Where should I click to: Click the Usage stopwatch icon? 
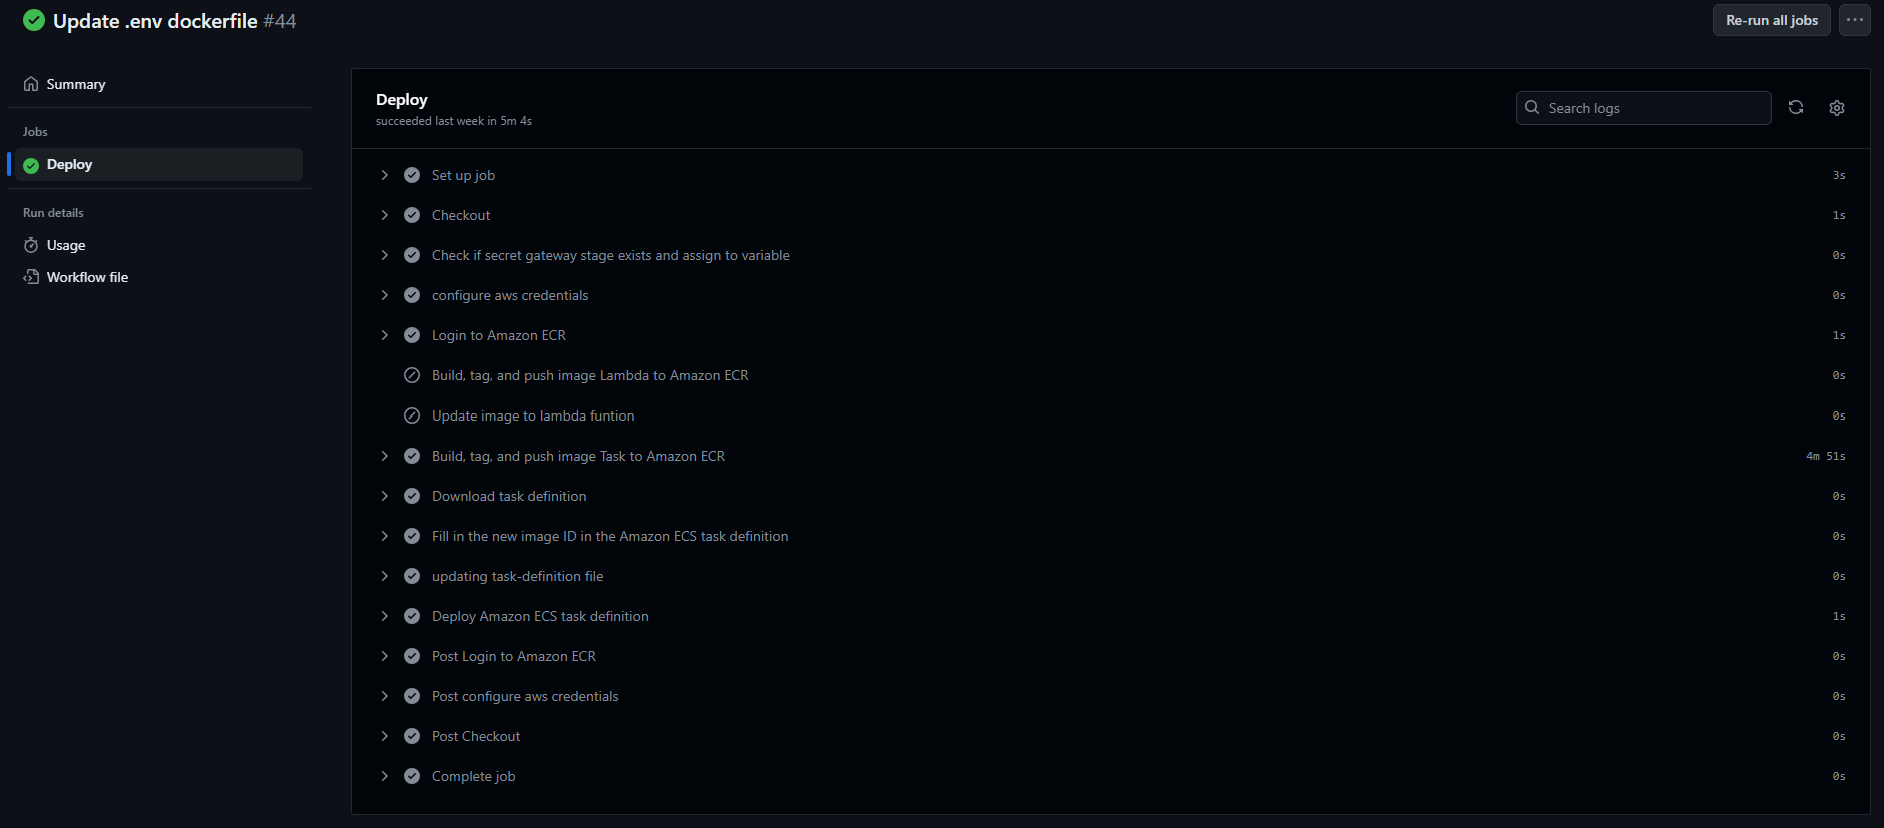pos(31,245)
